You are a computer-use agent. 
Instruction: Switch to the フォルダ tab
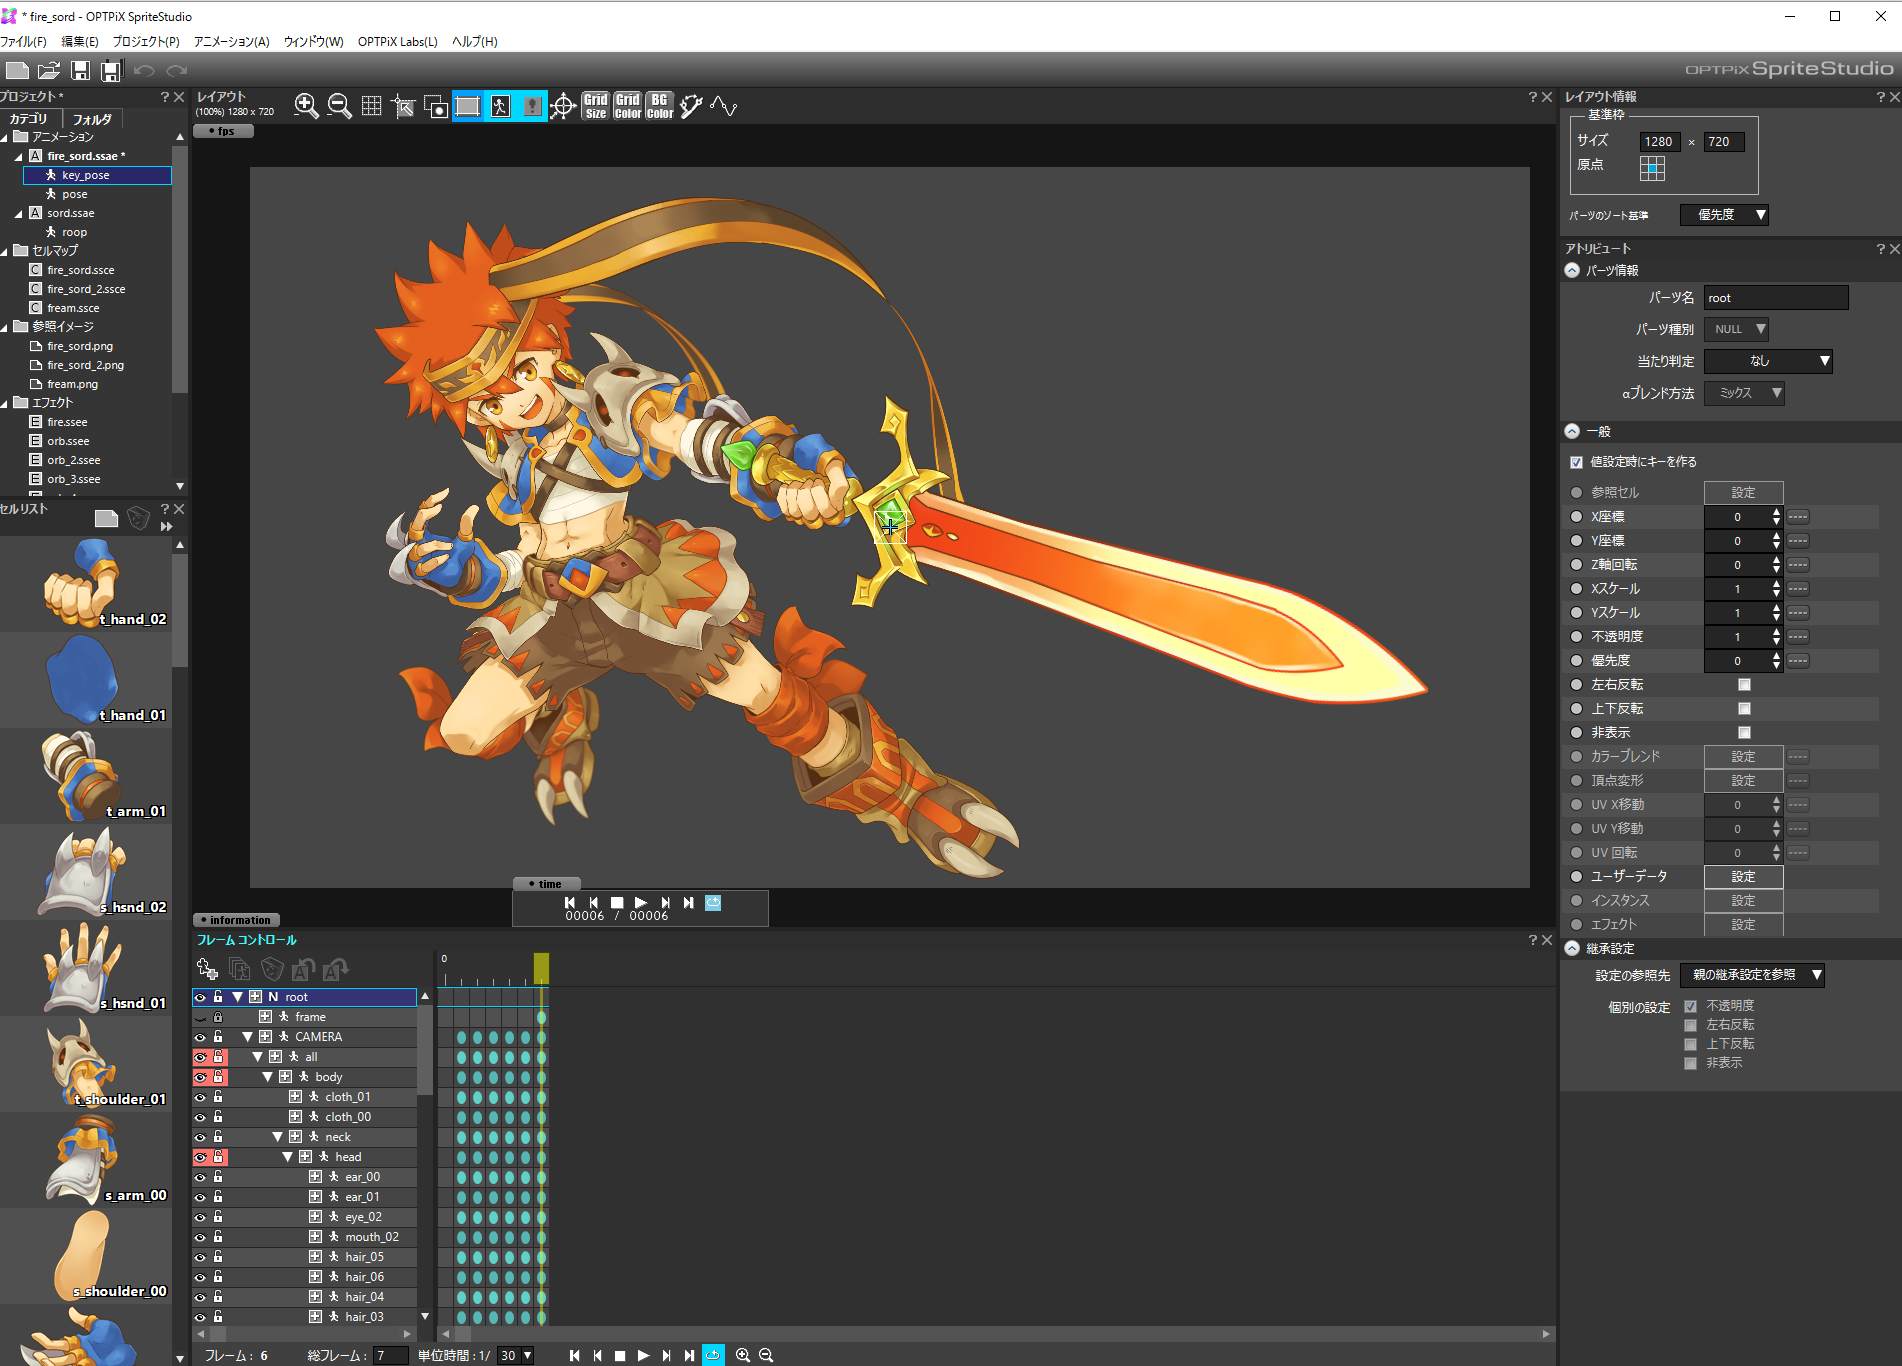[92, 119]
